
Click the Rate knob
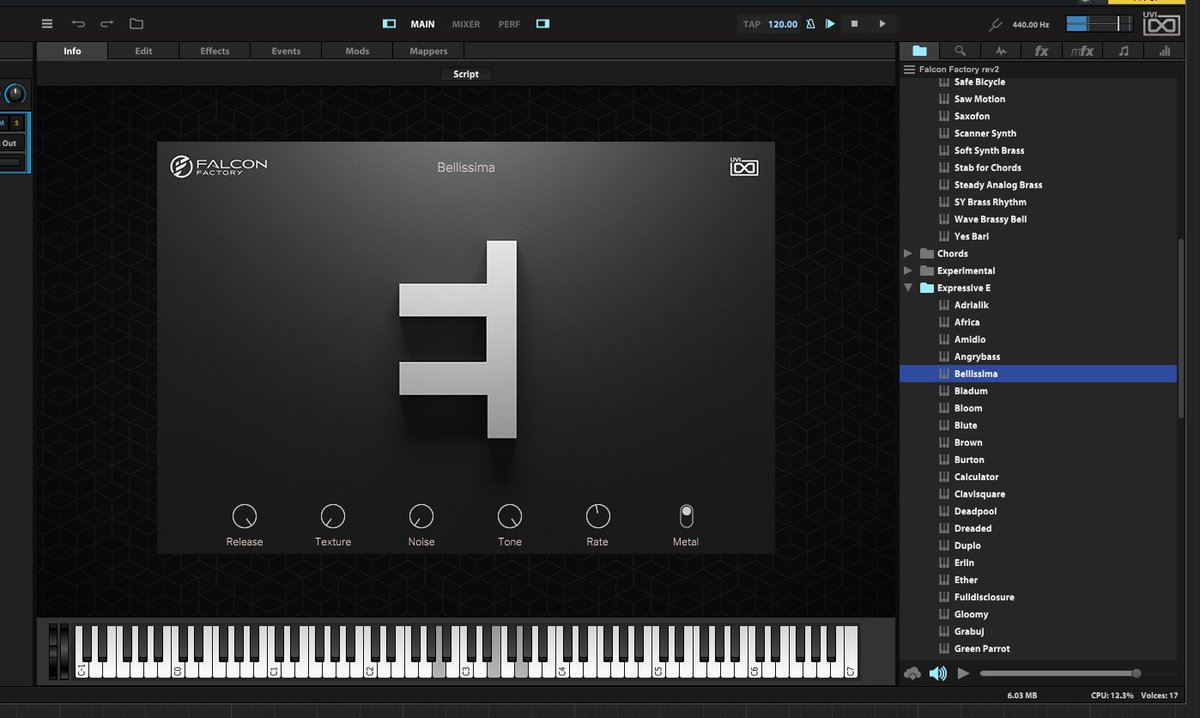597,516
